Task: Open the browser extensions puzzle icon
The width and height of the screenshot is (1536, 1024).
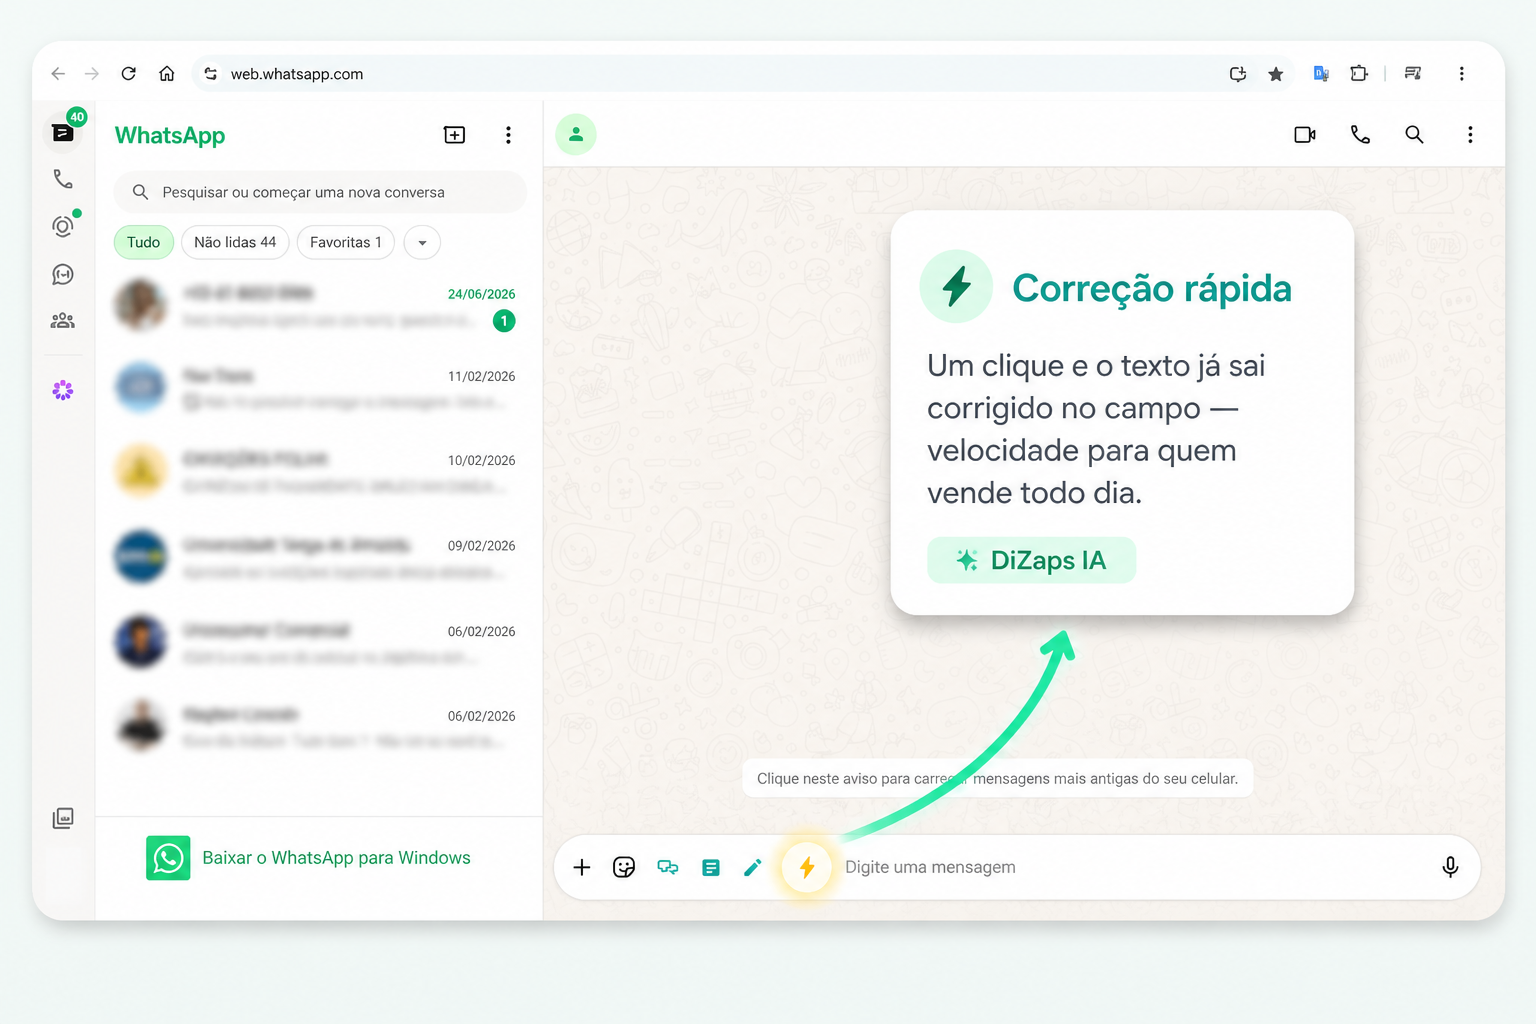Action: [1359, 73]
